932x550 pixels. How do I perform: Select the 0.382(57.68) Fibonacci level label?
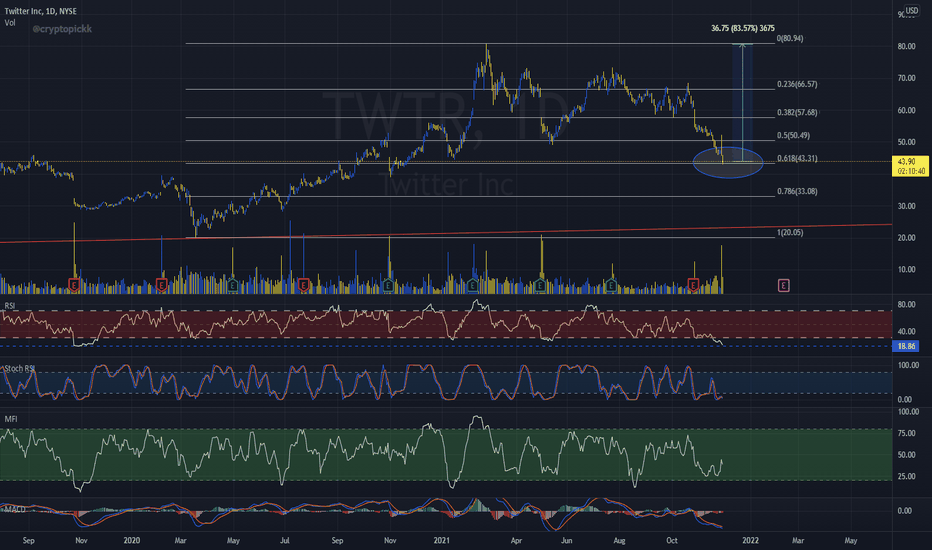pos(797,112)
